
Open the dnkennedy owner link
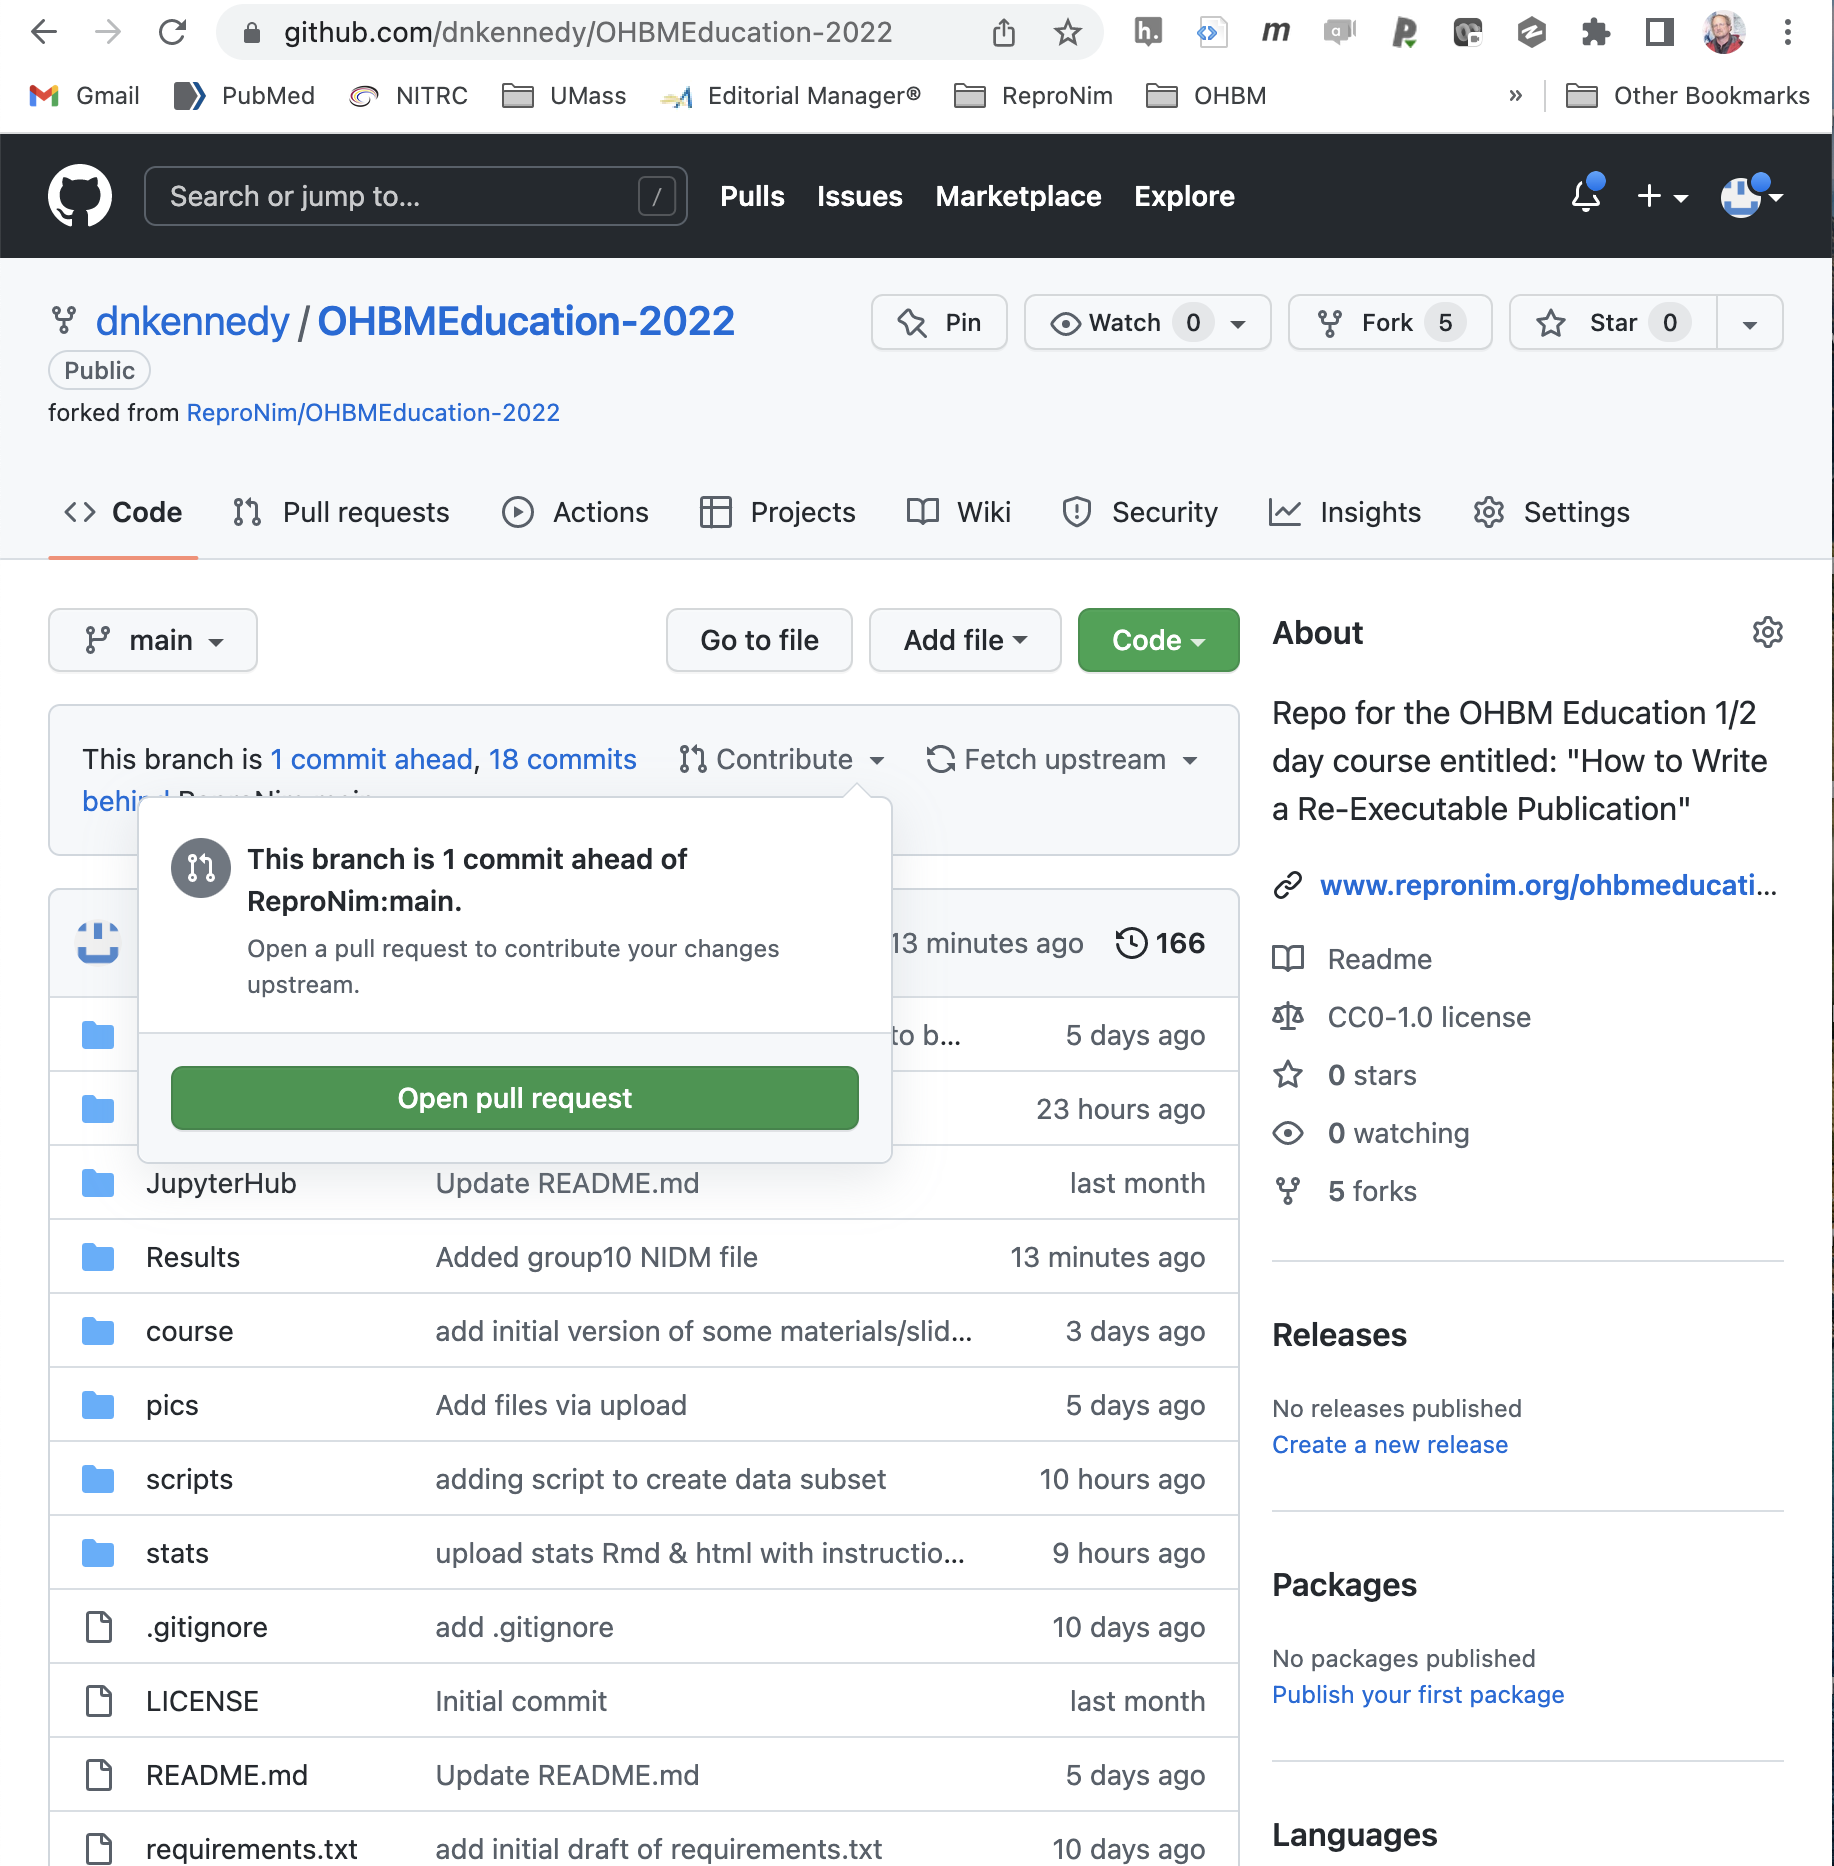(x=192, y=321)
